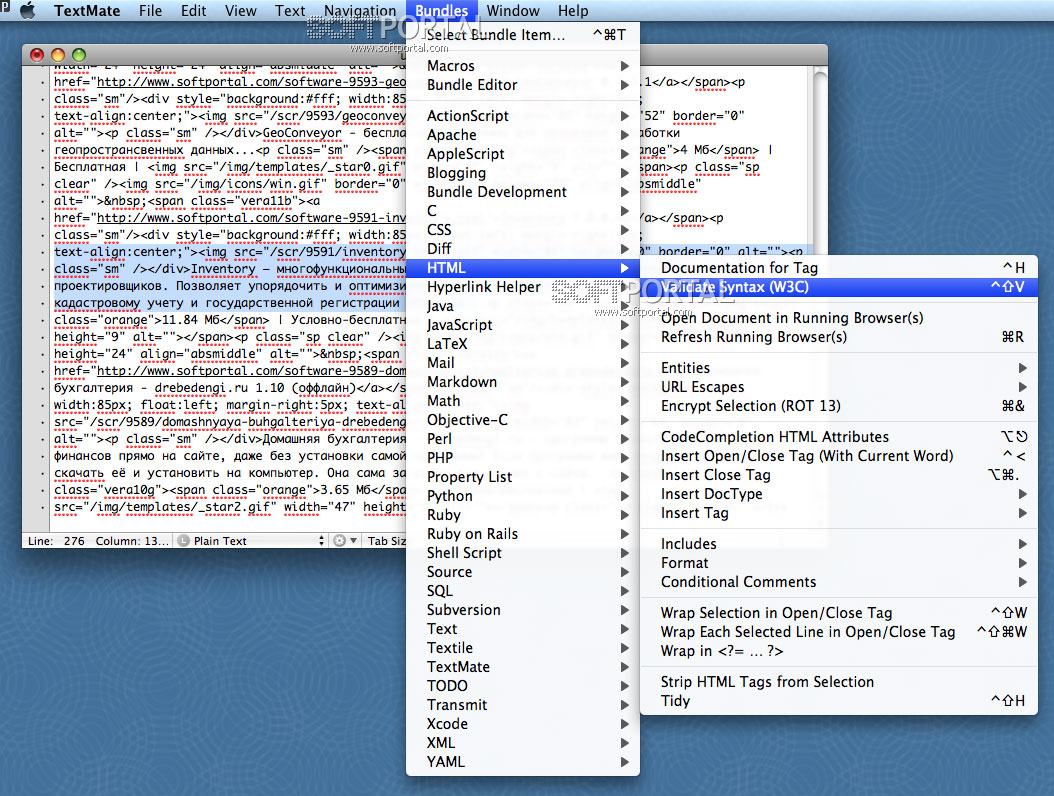Screen dimensions: 1054x796
Task: Expand the Blogging bundle submenu
Action: tap(523, 173)
